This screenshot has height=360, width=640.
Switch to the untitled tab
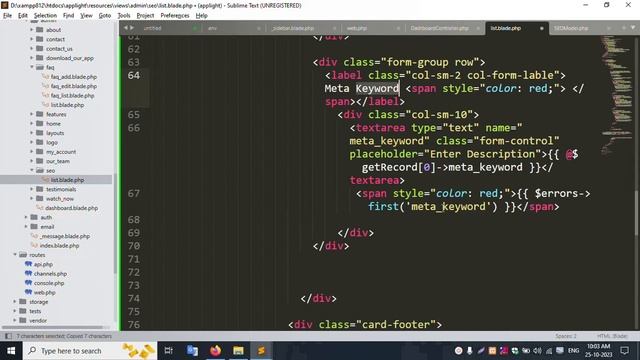[x=153, y=28]
